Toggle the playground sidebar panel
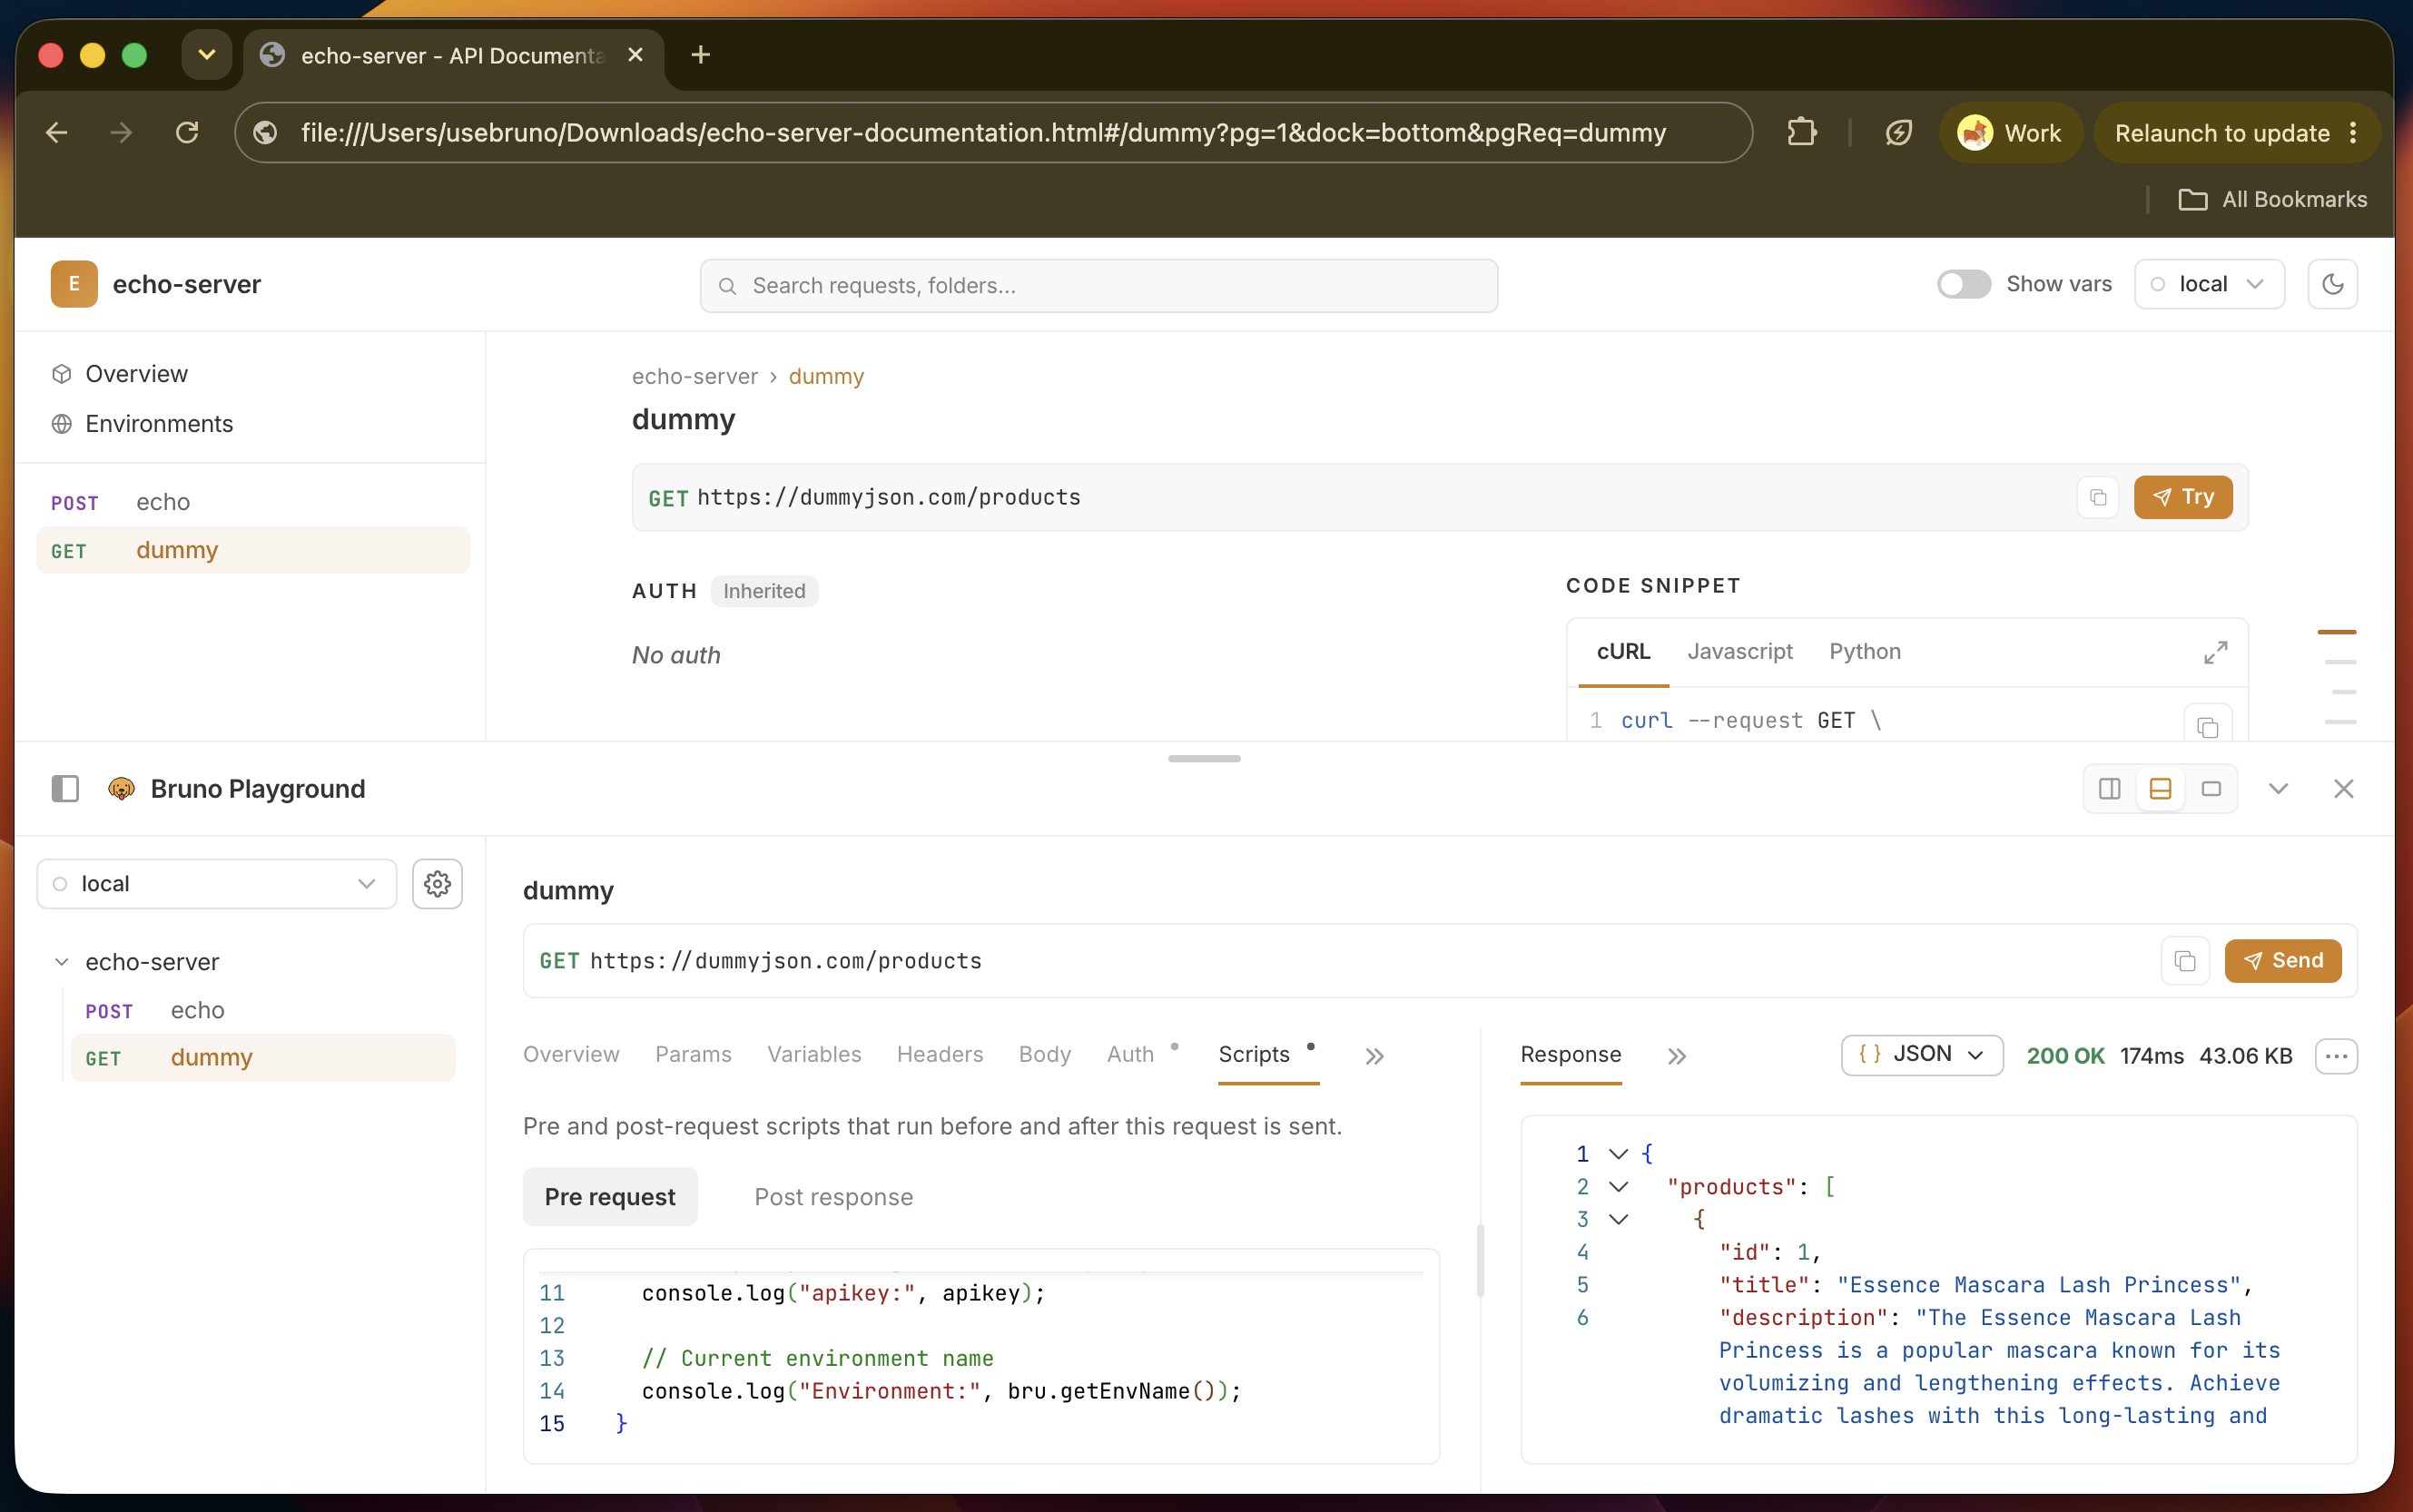Image resolution: width=2413 pixels, height=1512 pixels. (65, 789)
